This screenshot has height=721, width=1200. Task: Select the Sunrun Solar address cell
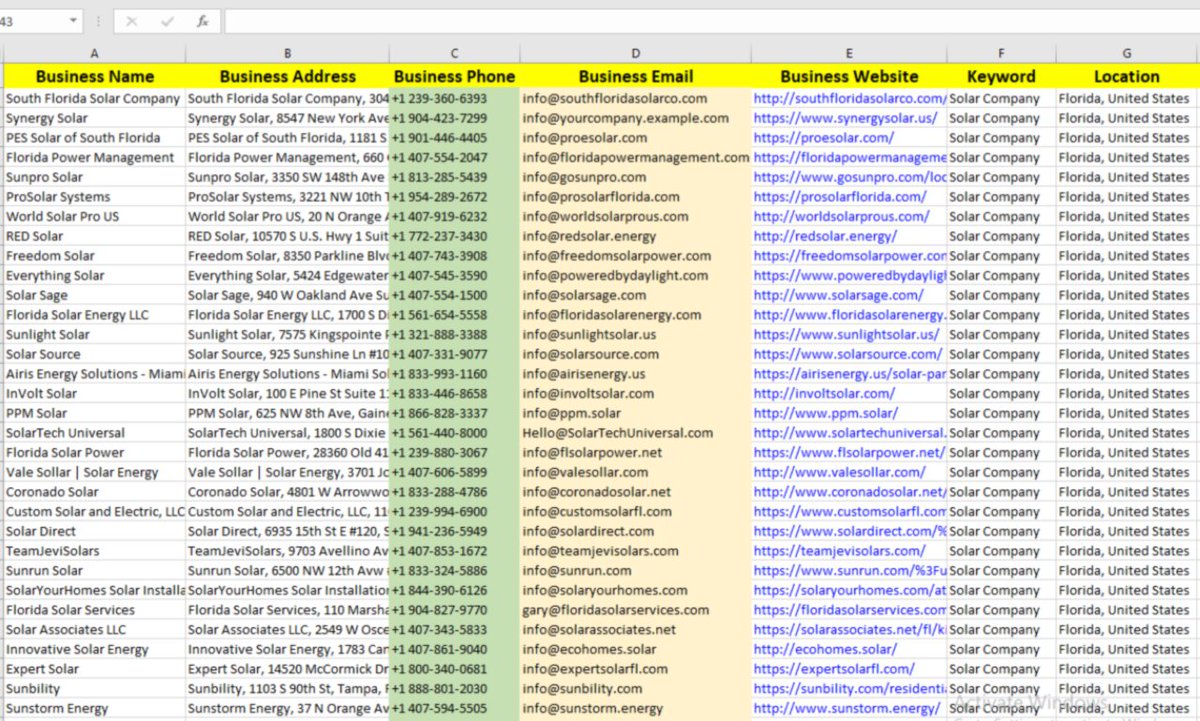(287, 571)
